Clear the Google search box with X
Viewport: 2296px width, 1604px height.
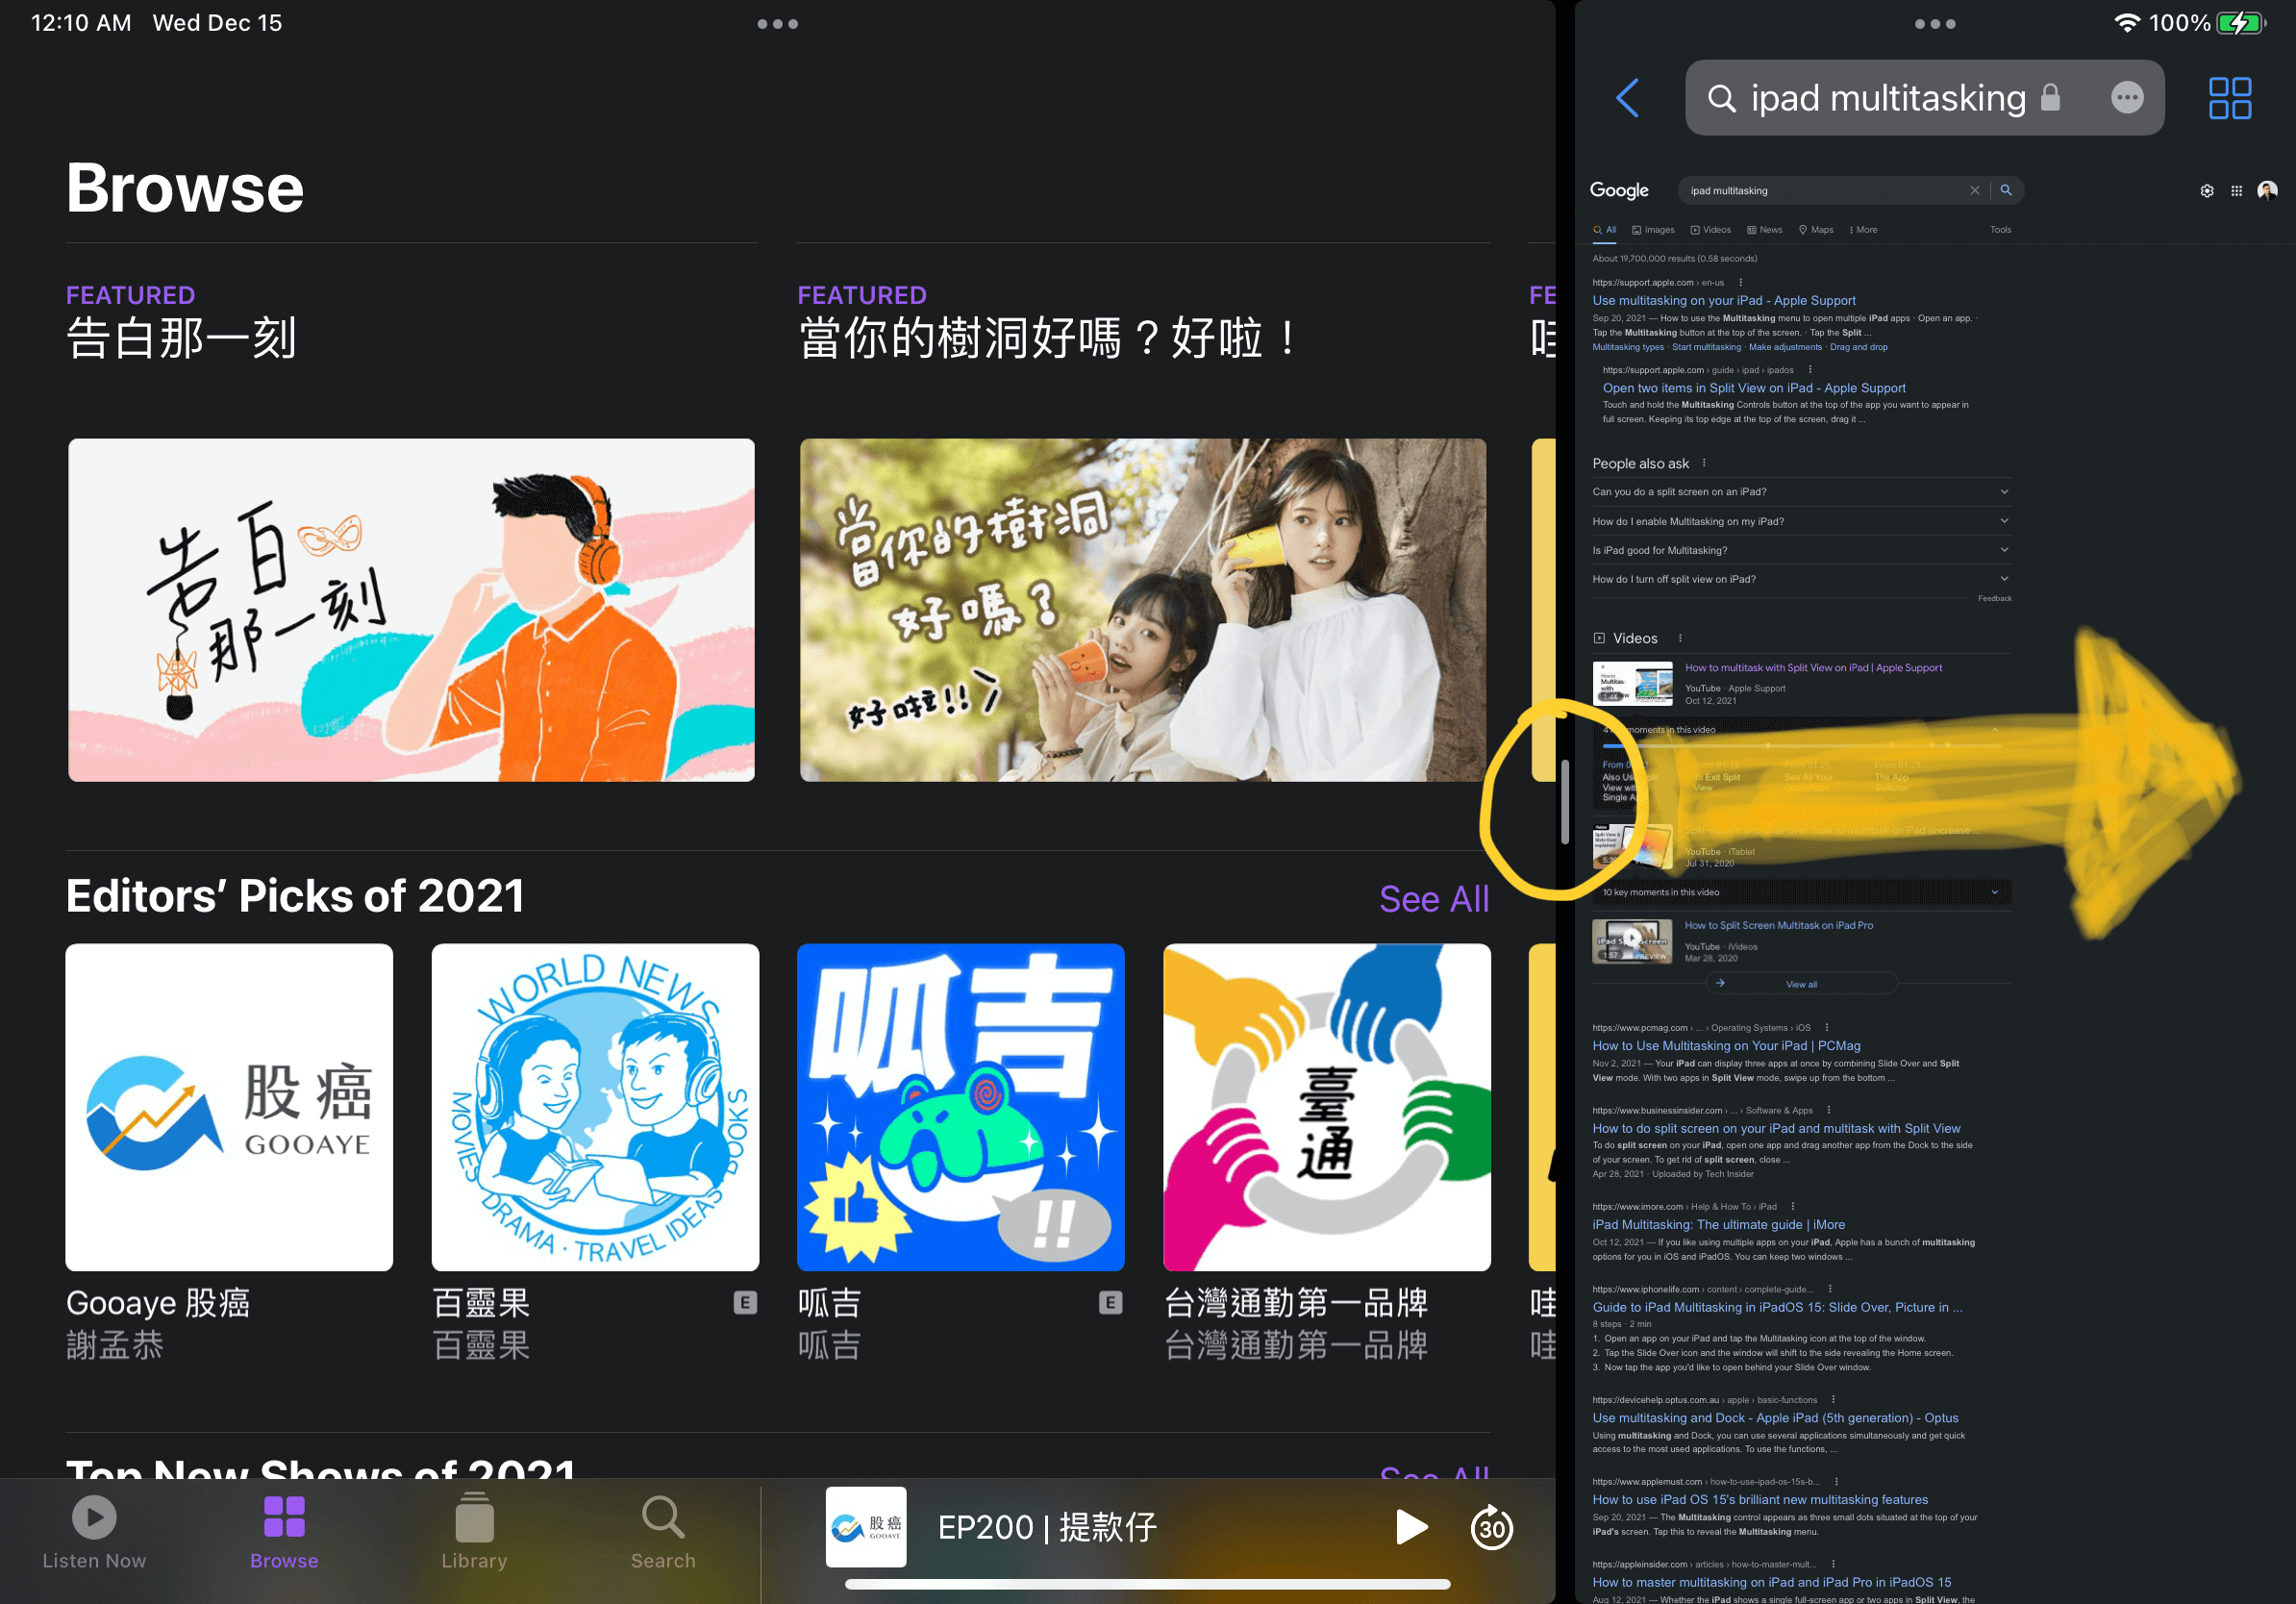[x=1974, y=190]
